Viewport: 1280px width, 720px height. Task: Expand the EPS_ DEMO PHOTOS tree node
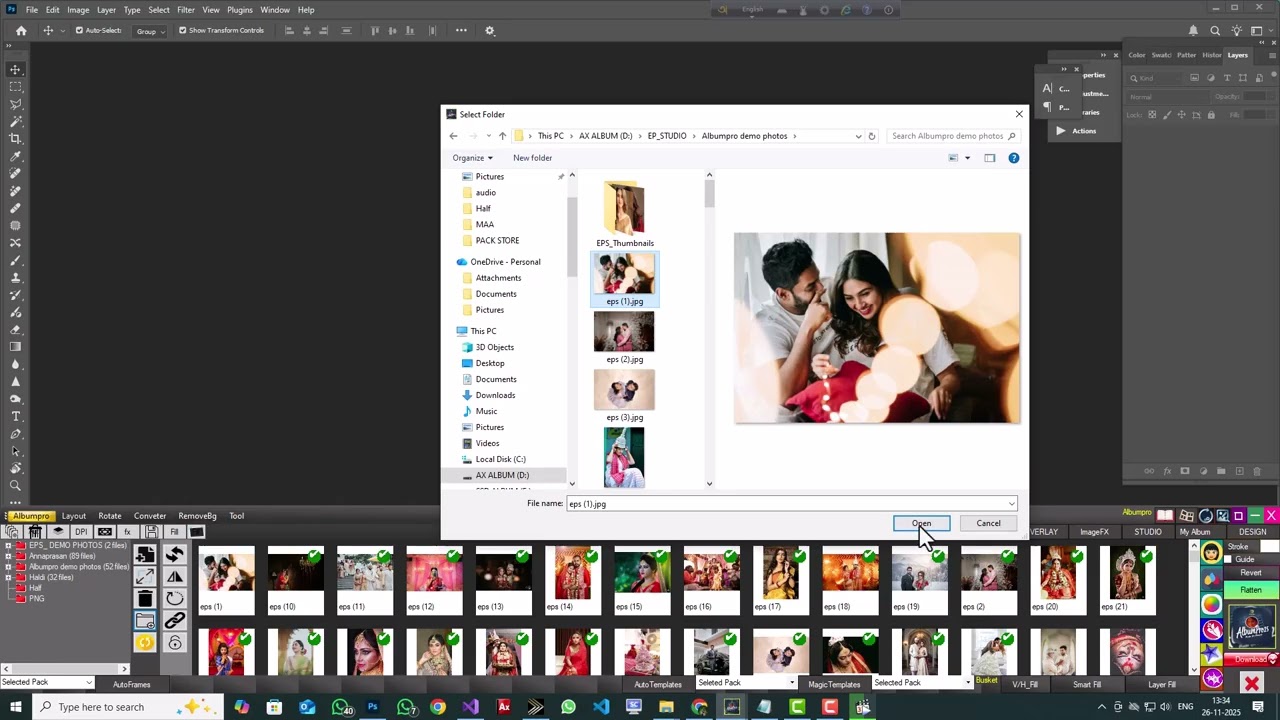(8, 545)
